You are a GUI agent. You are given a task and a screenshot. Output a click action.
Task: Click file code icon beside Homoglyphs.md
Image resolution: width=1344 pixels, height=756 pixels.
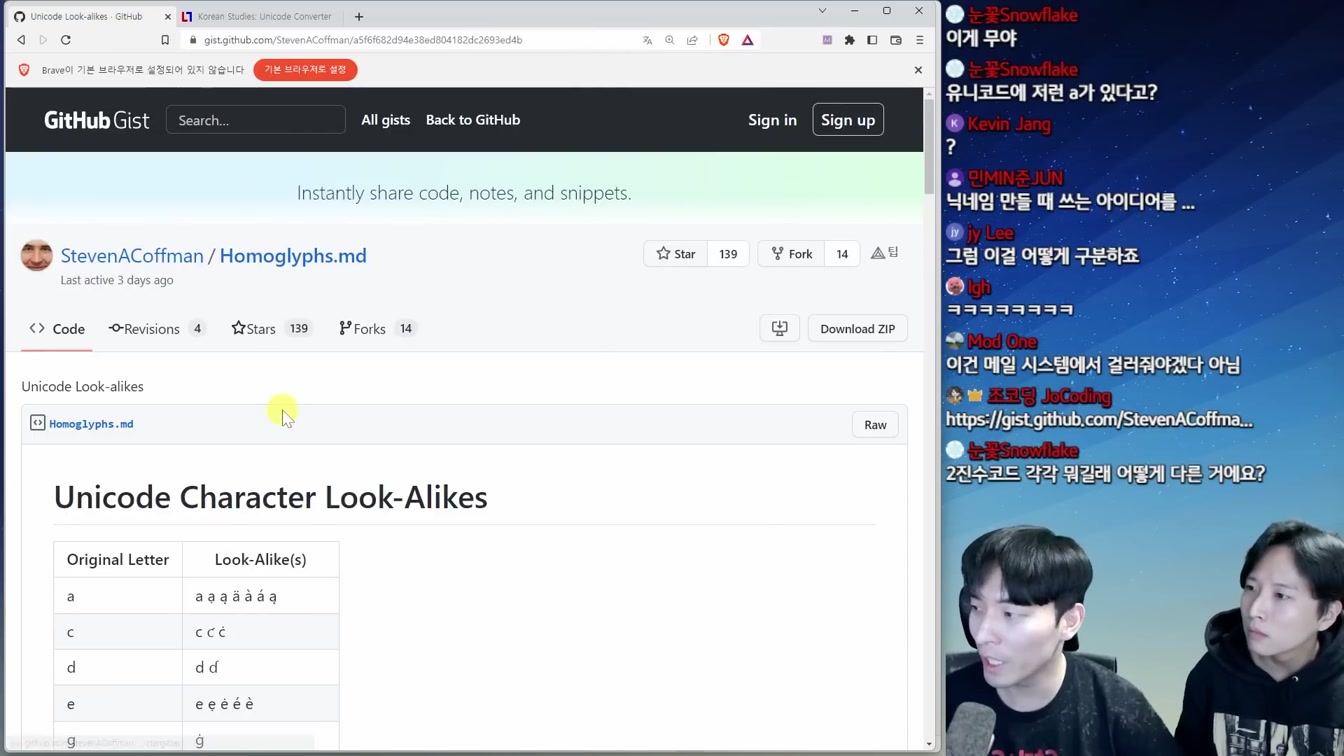point(37,423)
